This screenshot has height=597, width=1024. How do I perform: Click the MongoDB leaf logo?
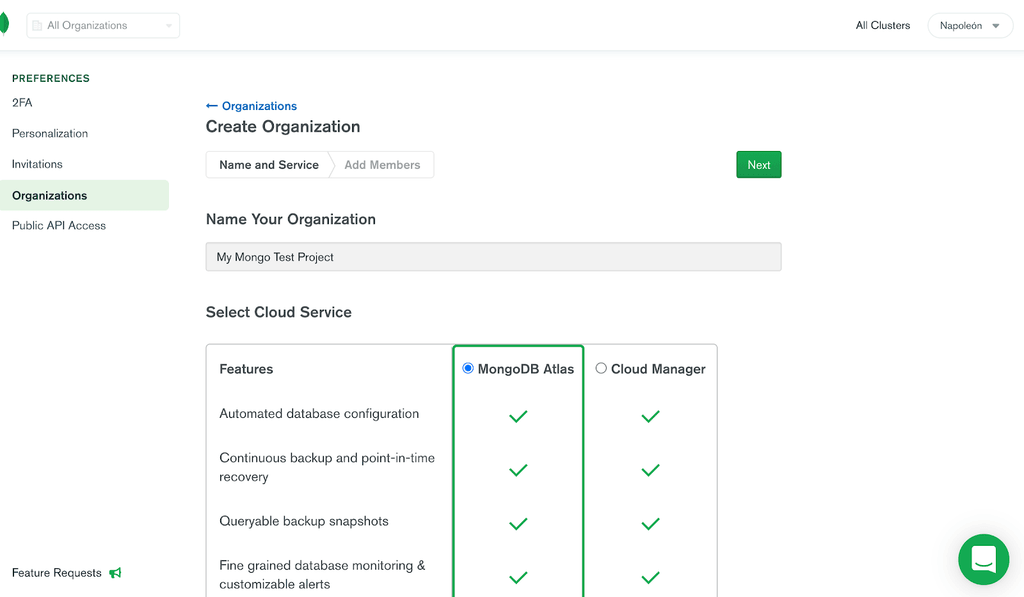click(4, 25)
